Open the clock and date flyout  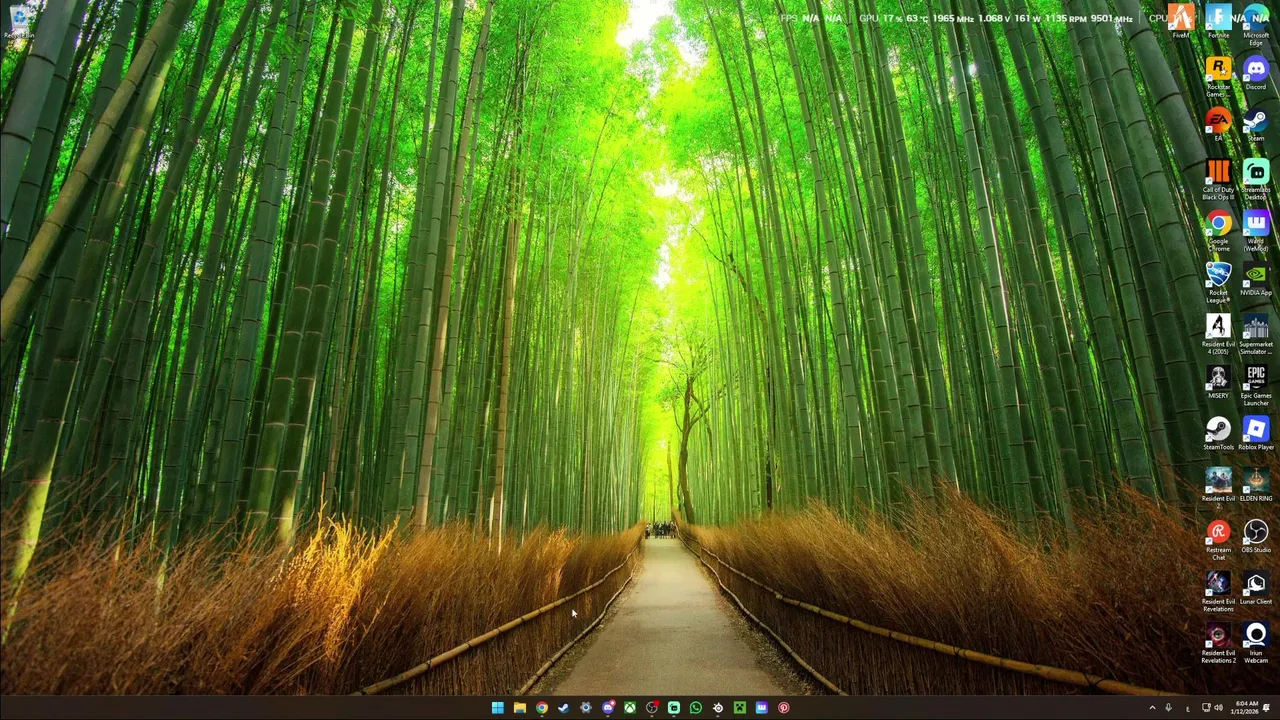[1246, 708]
